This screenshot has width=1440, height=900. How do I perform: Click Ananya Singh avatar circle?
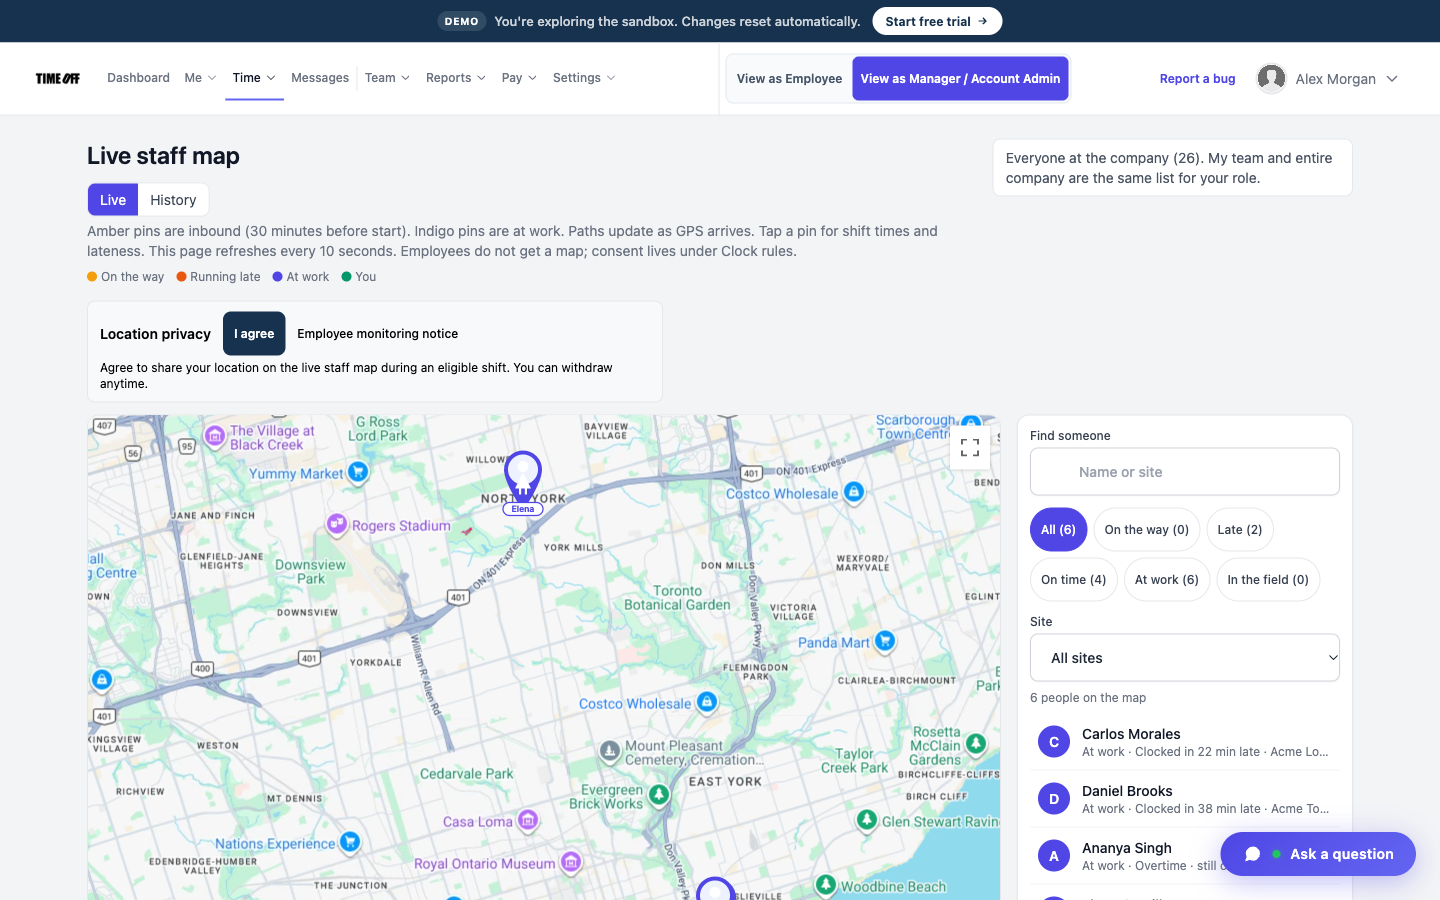(1053, 856)
